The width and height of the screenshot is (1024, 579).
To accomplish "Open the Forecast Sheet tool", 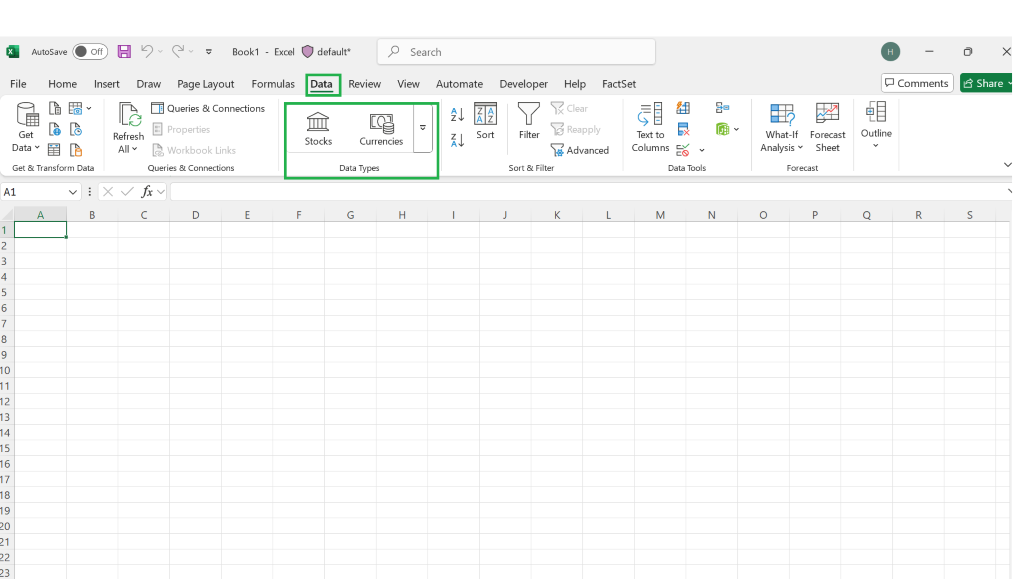I will [x=827, y=128].
